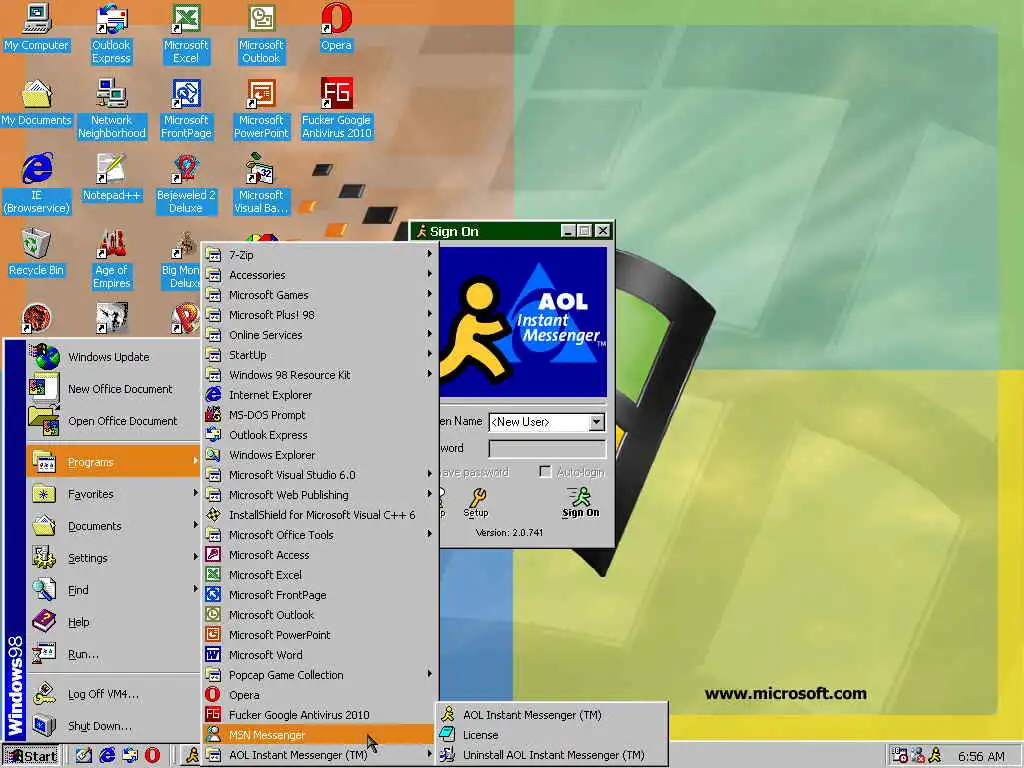Launch Opera from the quick launch bar

coord(152,756)
